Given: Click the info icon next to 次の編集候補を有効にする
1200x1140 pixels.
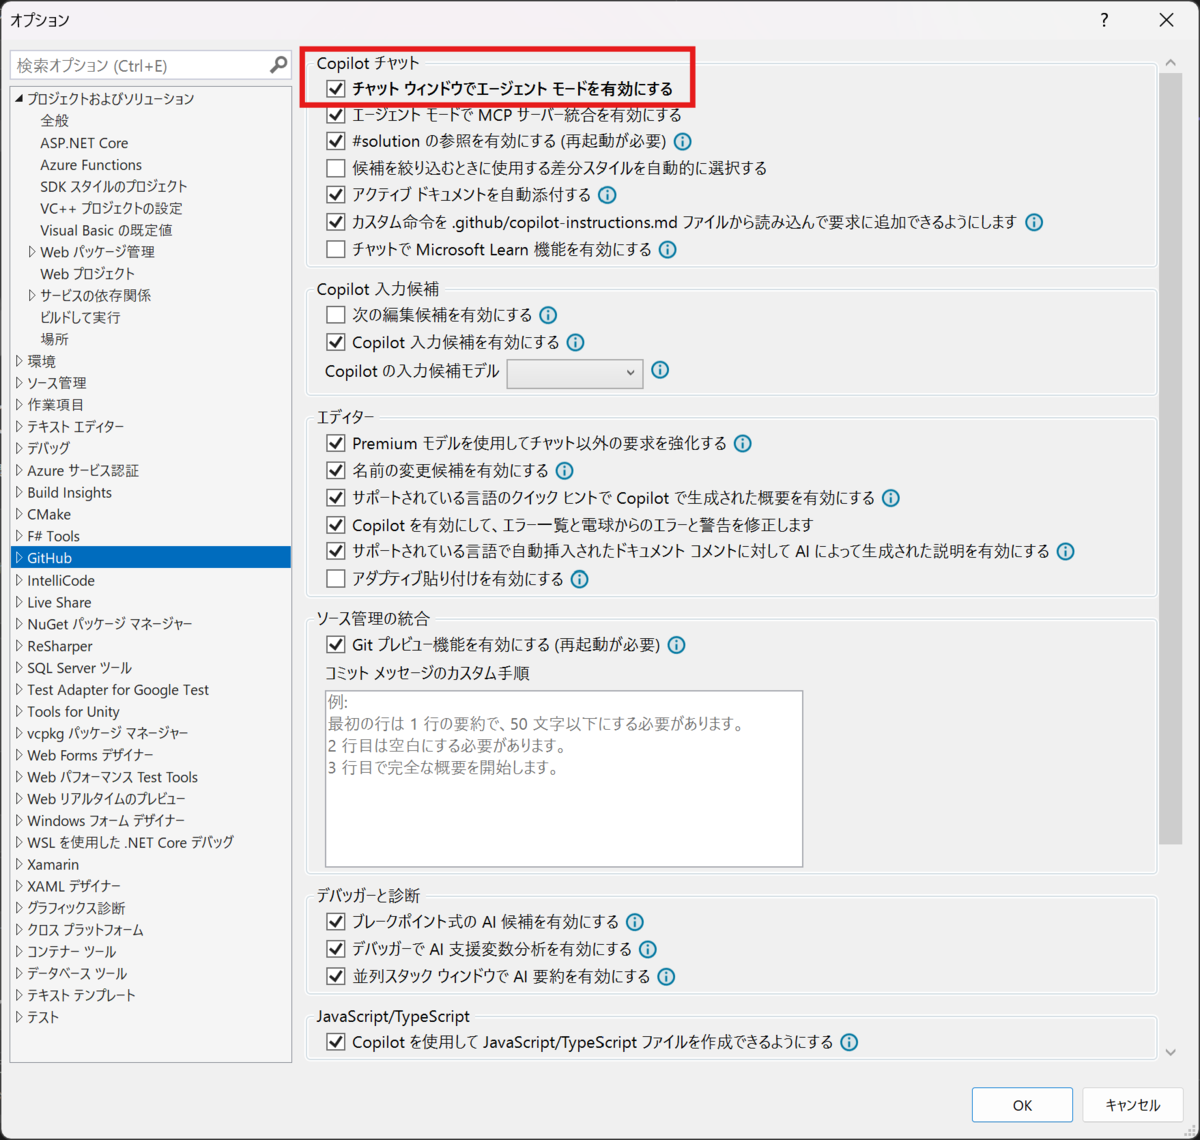Looking at the screenshot, I should point(547,314).
